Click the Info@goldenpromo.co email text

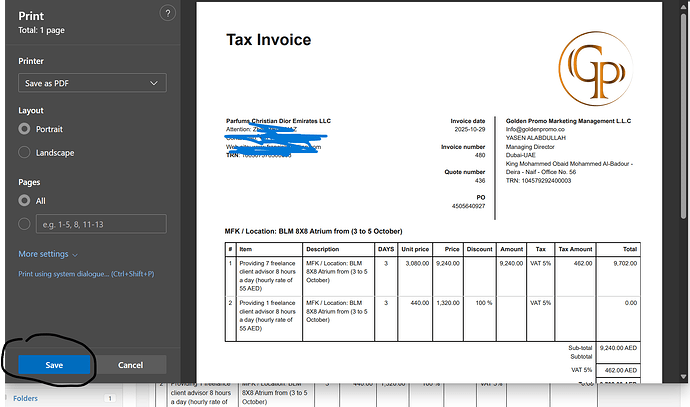coord(535,129)
